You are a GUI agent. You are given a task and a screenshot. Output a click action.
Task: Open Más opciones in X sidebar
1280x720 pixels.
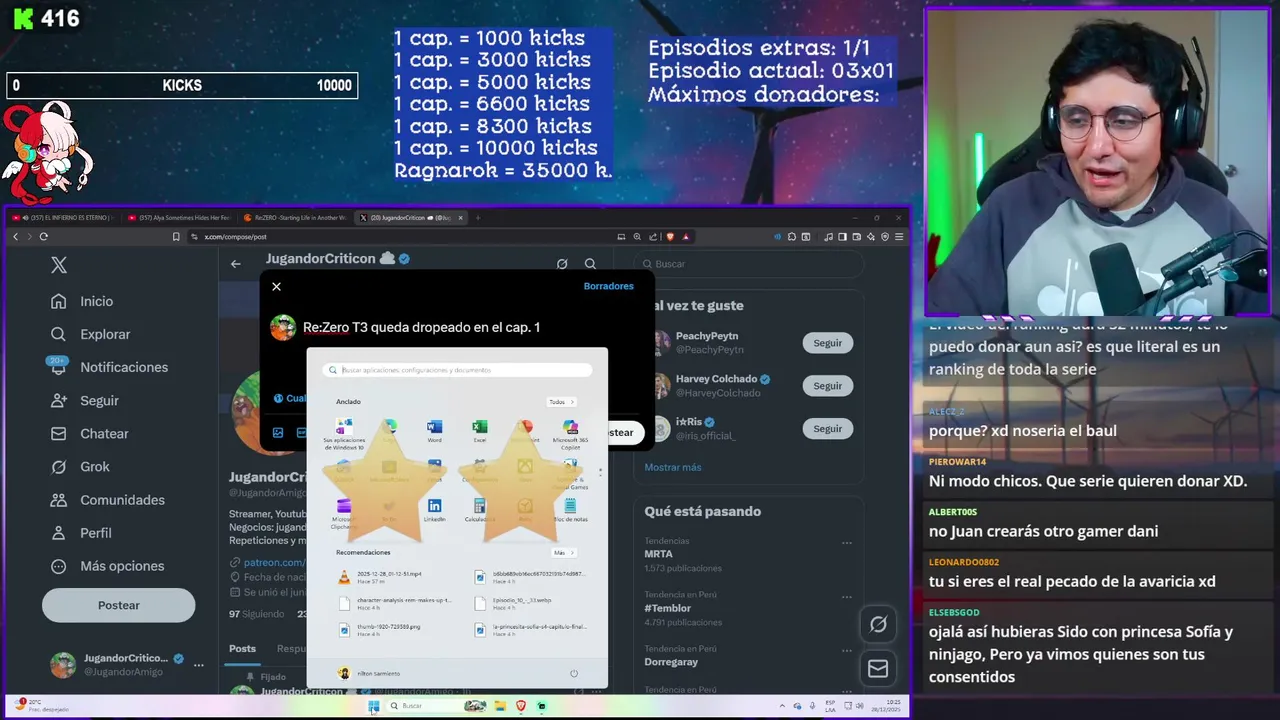coord(109,565)
